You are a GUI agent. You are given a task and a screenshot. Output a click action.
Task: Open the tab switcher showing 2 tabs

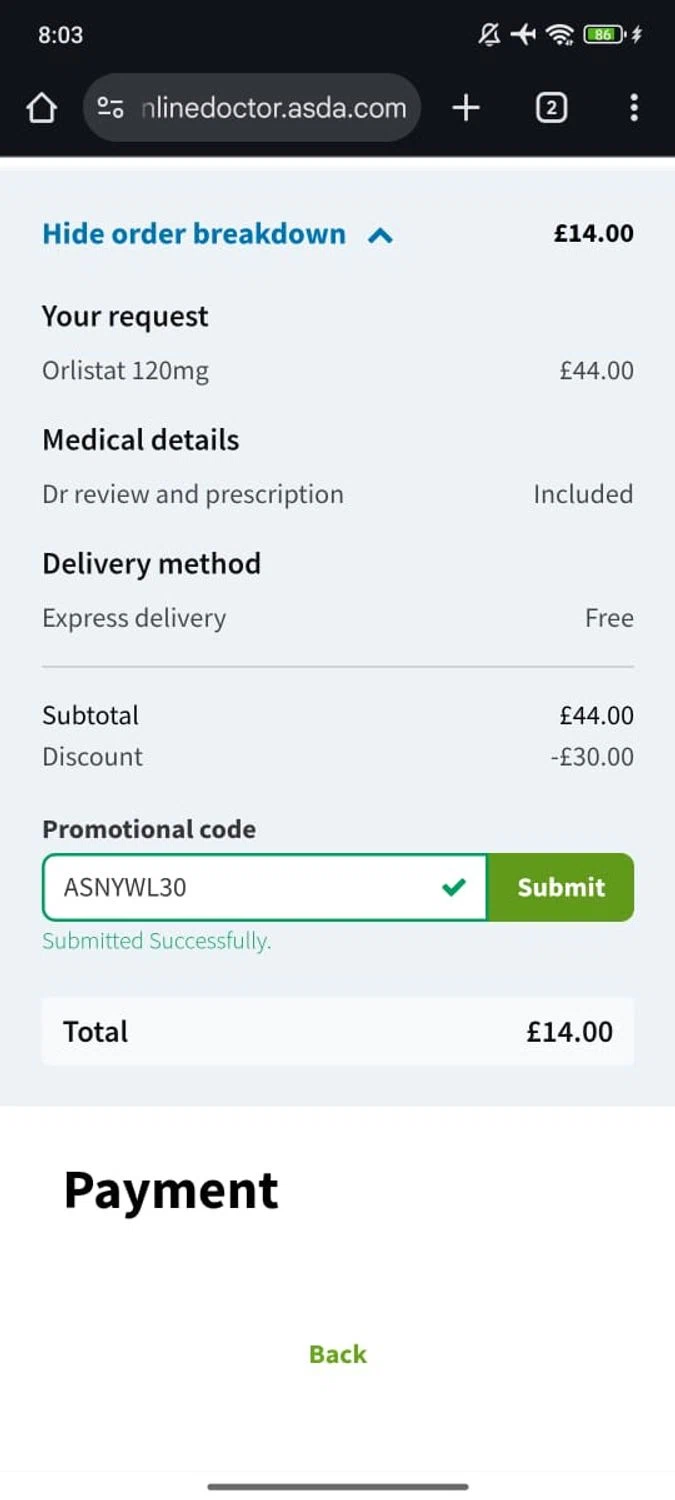click(551, 108)
